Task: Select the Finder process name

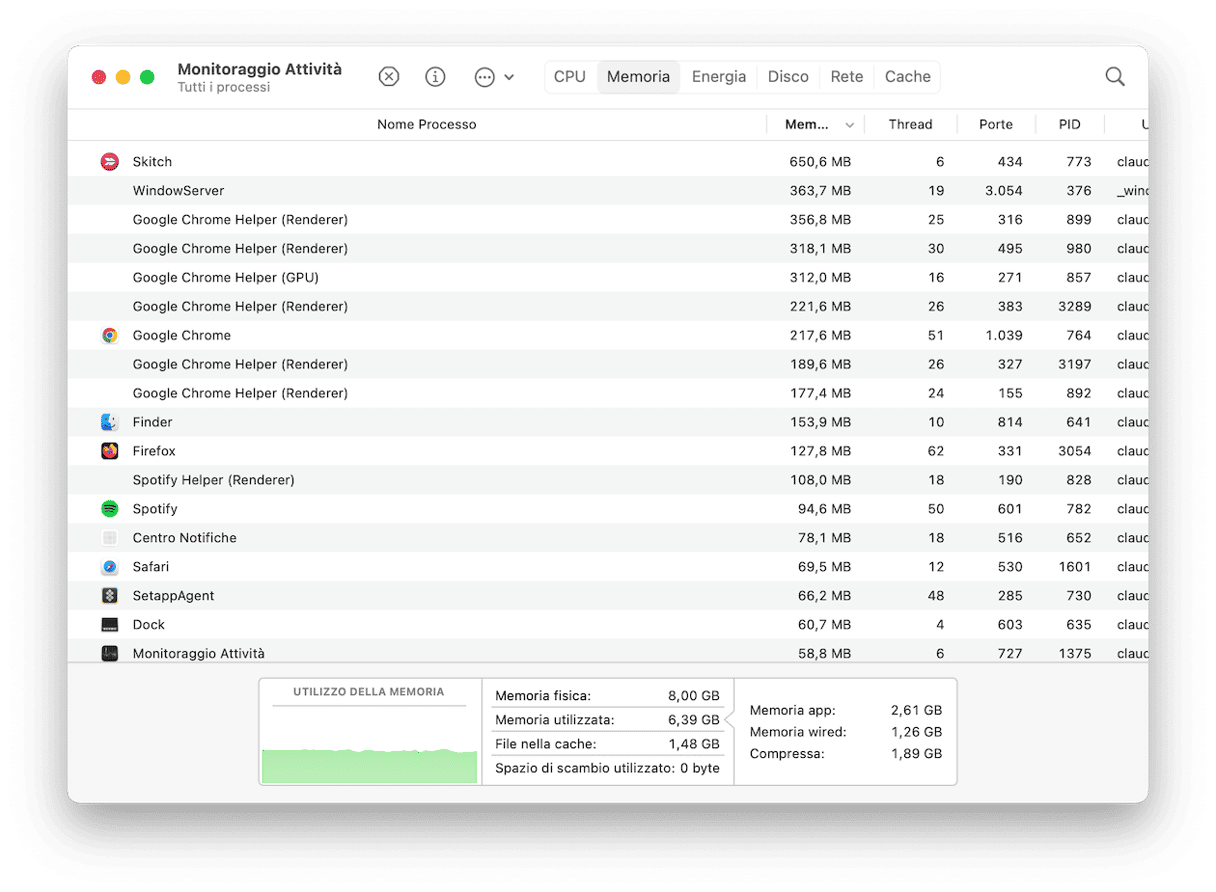Action: click(x=153, y=423)
